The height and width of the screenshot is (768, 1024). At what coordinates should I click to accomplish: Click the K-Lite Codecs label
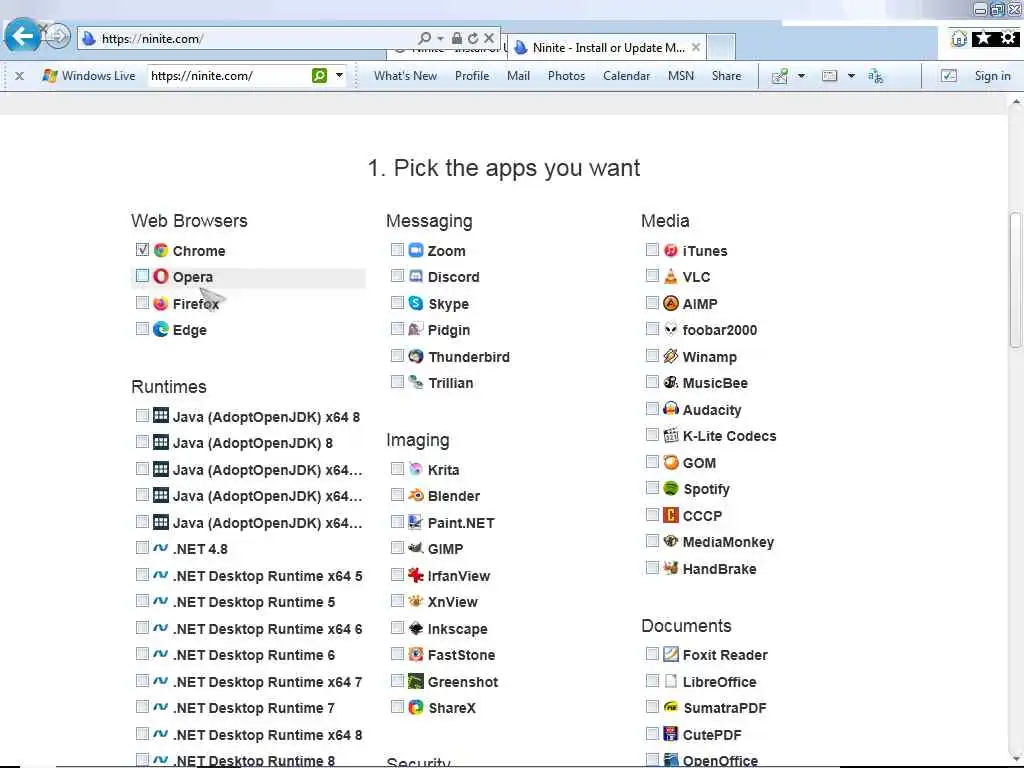click(729, 436)
